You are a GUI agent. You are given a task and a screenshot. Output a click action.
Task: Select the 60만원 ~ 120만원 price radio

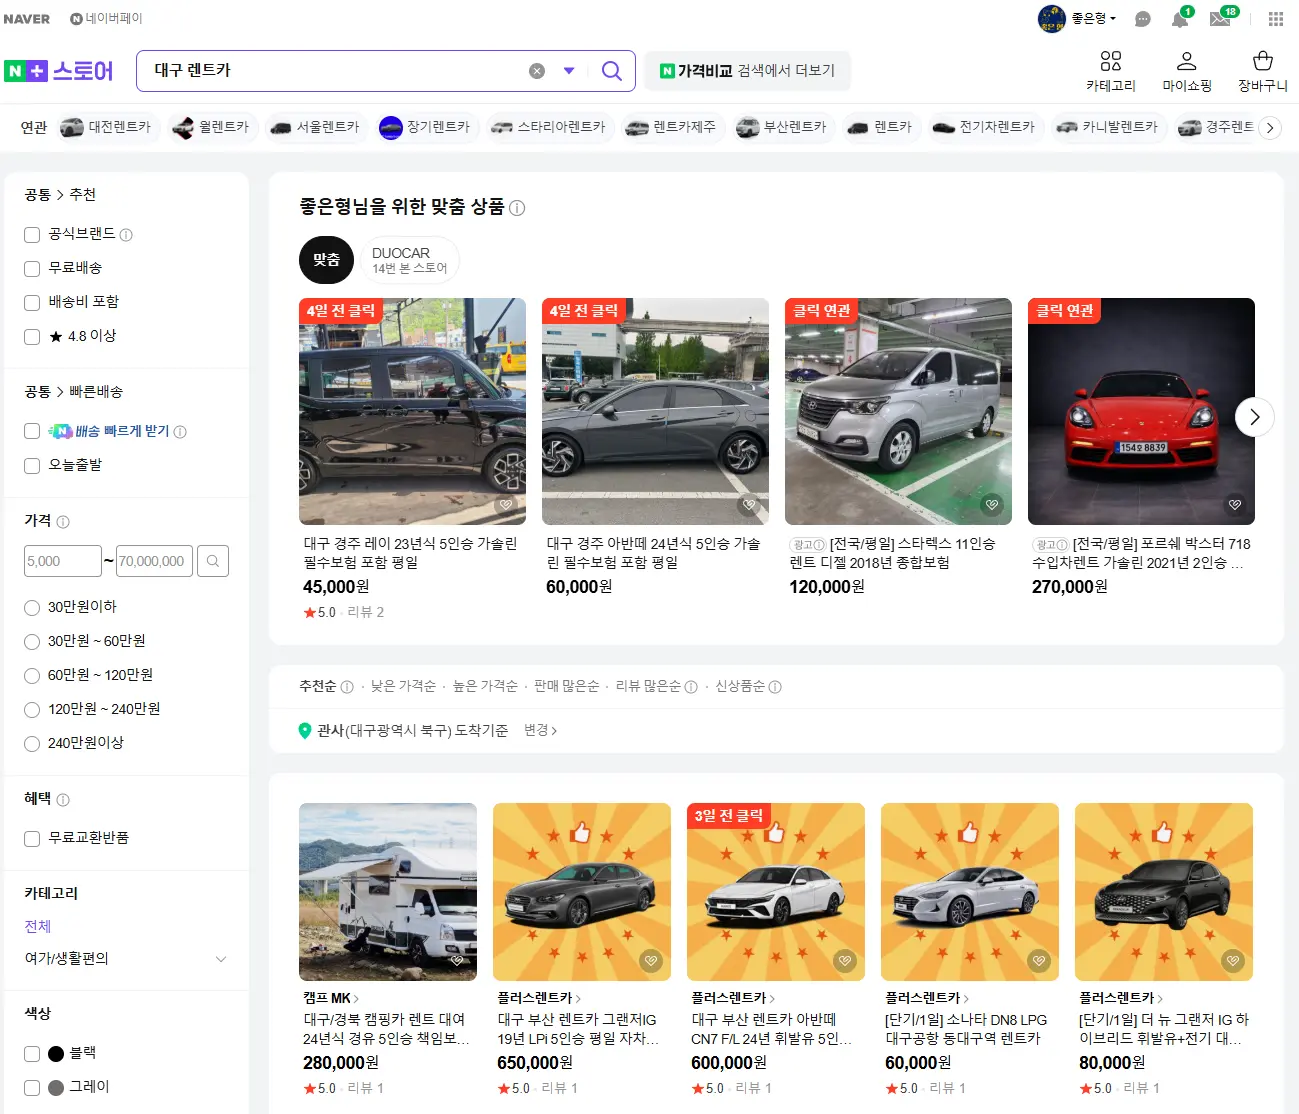(32, 675)
